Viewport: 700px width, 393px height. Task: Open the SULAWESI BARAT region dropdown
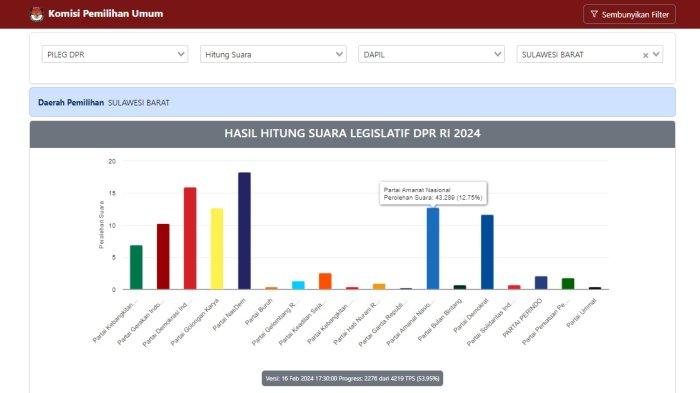click(589, 54)
